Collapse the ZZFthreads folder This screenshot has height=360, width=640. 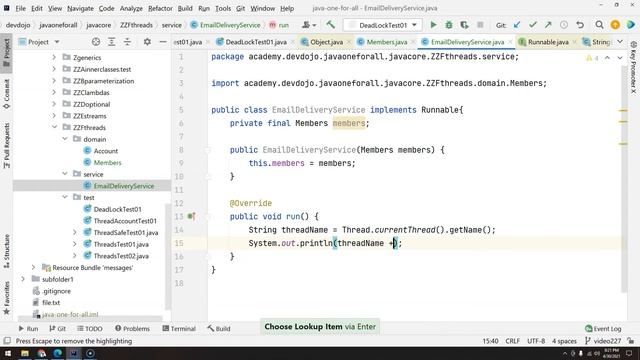[x=54, y=127]
